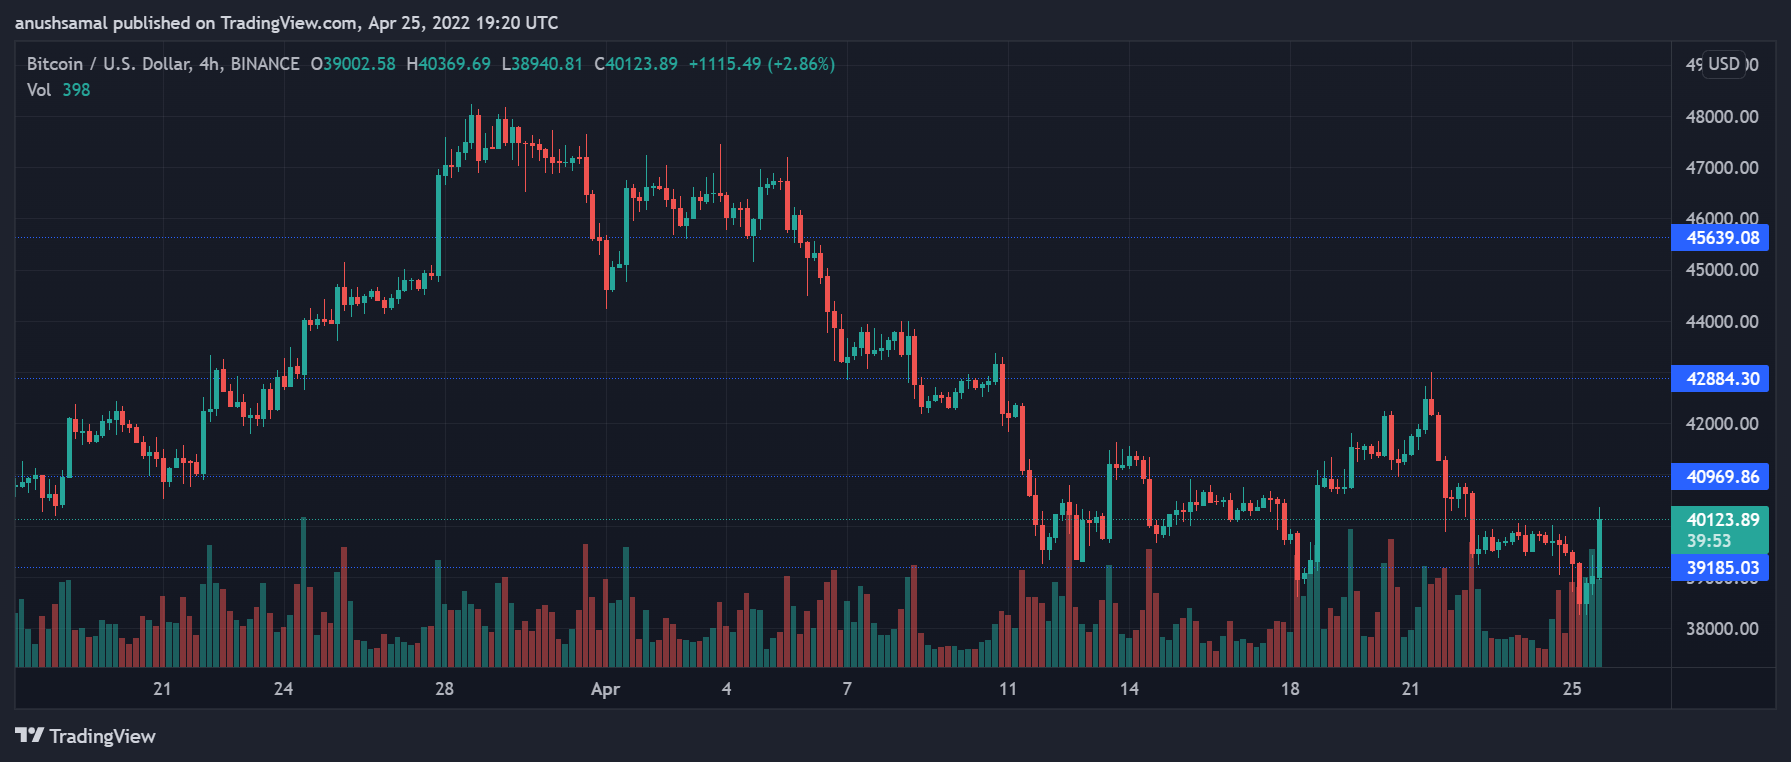Click the change value +1115.49 (+2.86%)
Image resolution: width=1791 pixels, height=762 pixels.
pyautogui.click(x=762, y=64)
